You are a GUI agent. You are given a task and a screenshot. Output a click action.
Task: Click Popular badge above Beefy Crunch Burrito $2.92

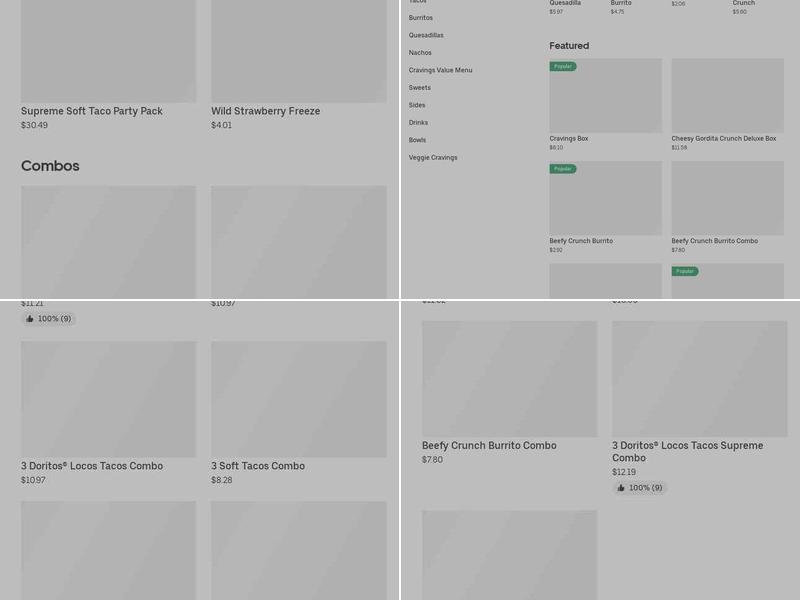point(563,169)
